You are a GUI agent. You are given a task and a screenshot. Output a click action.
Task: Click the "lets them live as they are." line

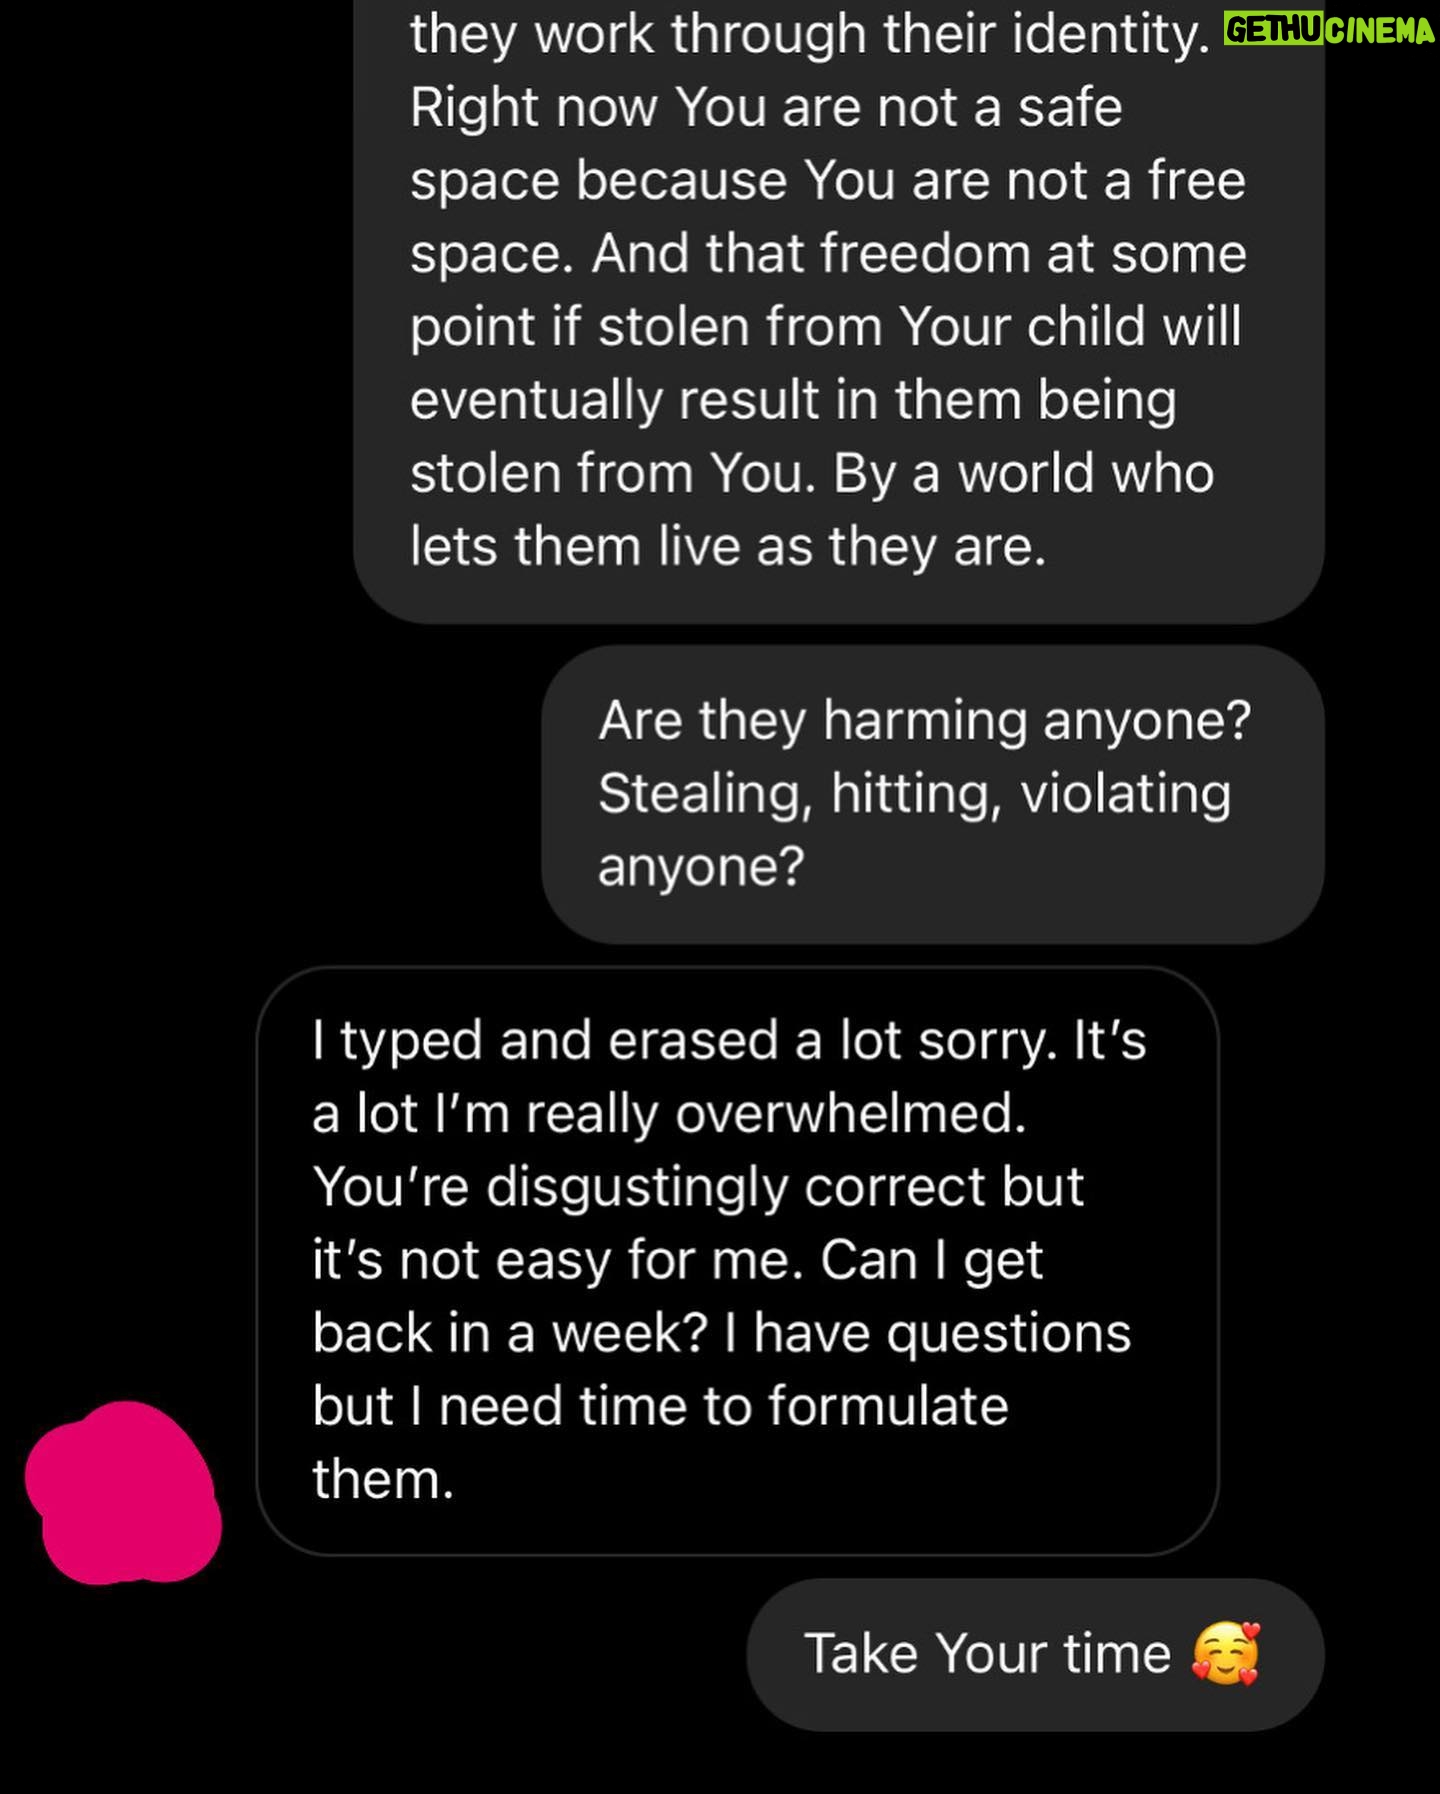(x=728, y=546)
